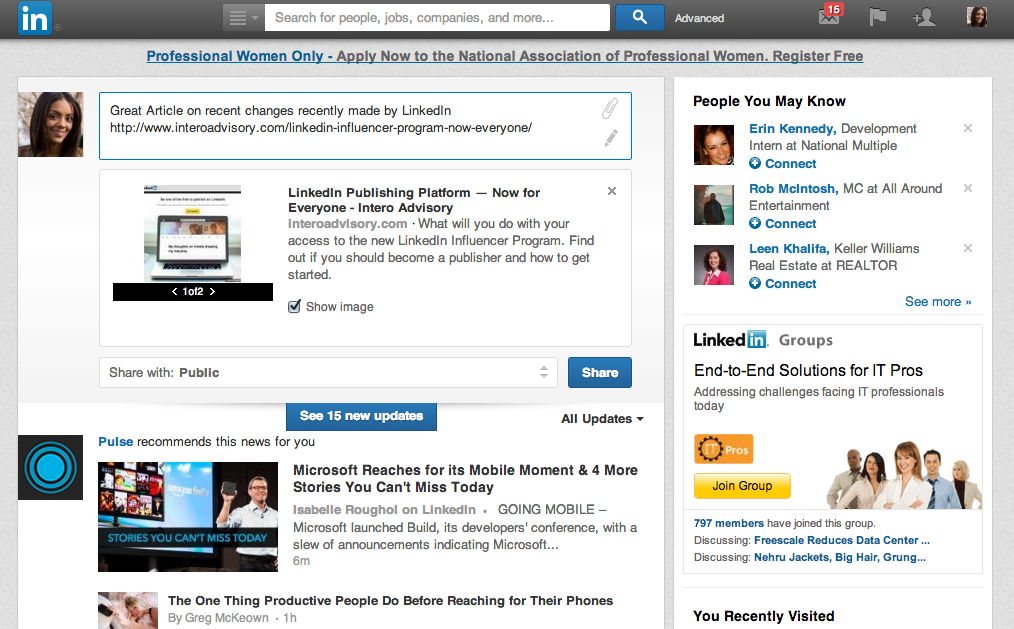The width and height of the screenshot is (1014, 629).
Task: Open the profile photo account menu
Action: click(976, 17)
